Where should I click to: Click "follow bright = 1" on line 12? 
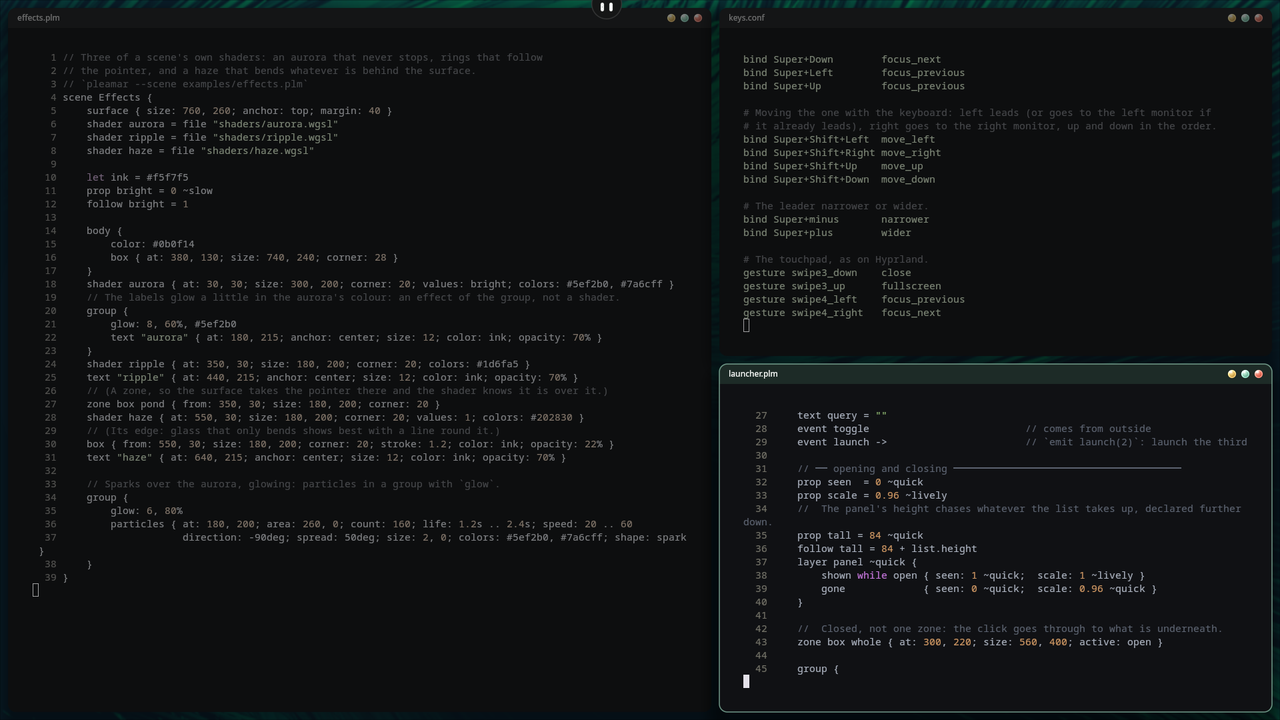(137, 204)
